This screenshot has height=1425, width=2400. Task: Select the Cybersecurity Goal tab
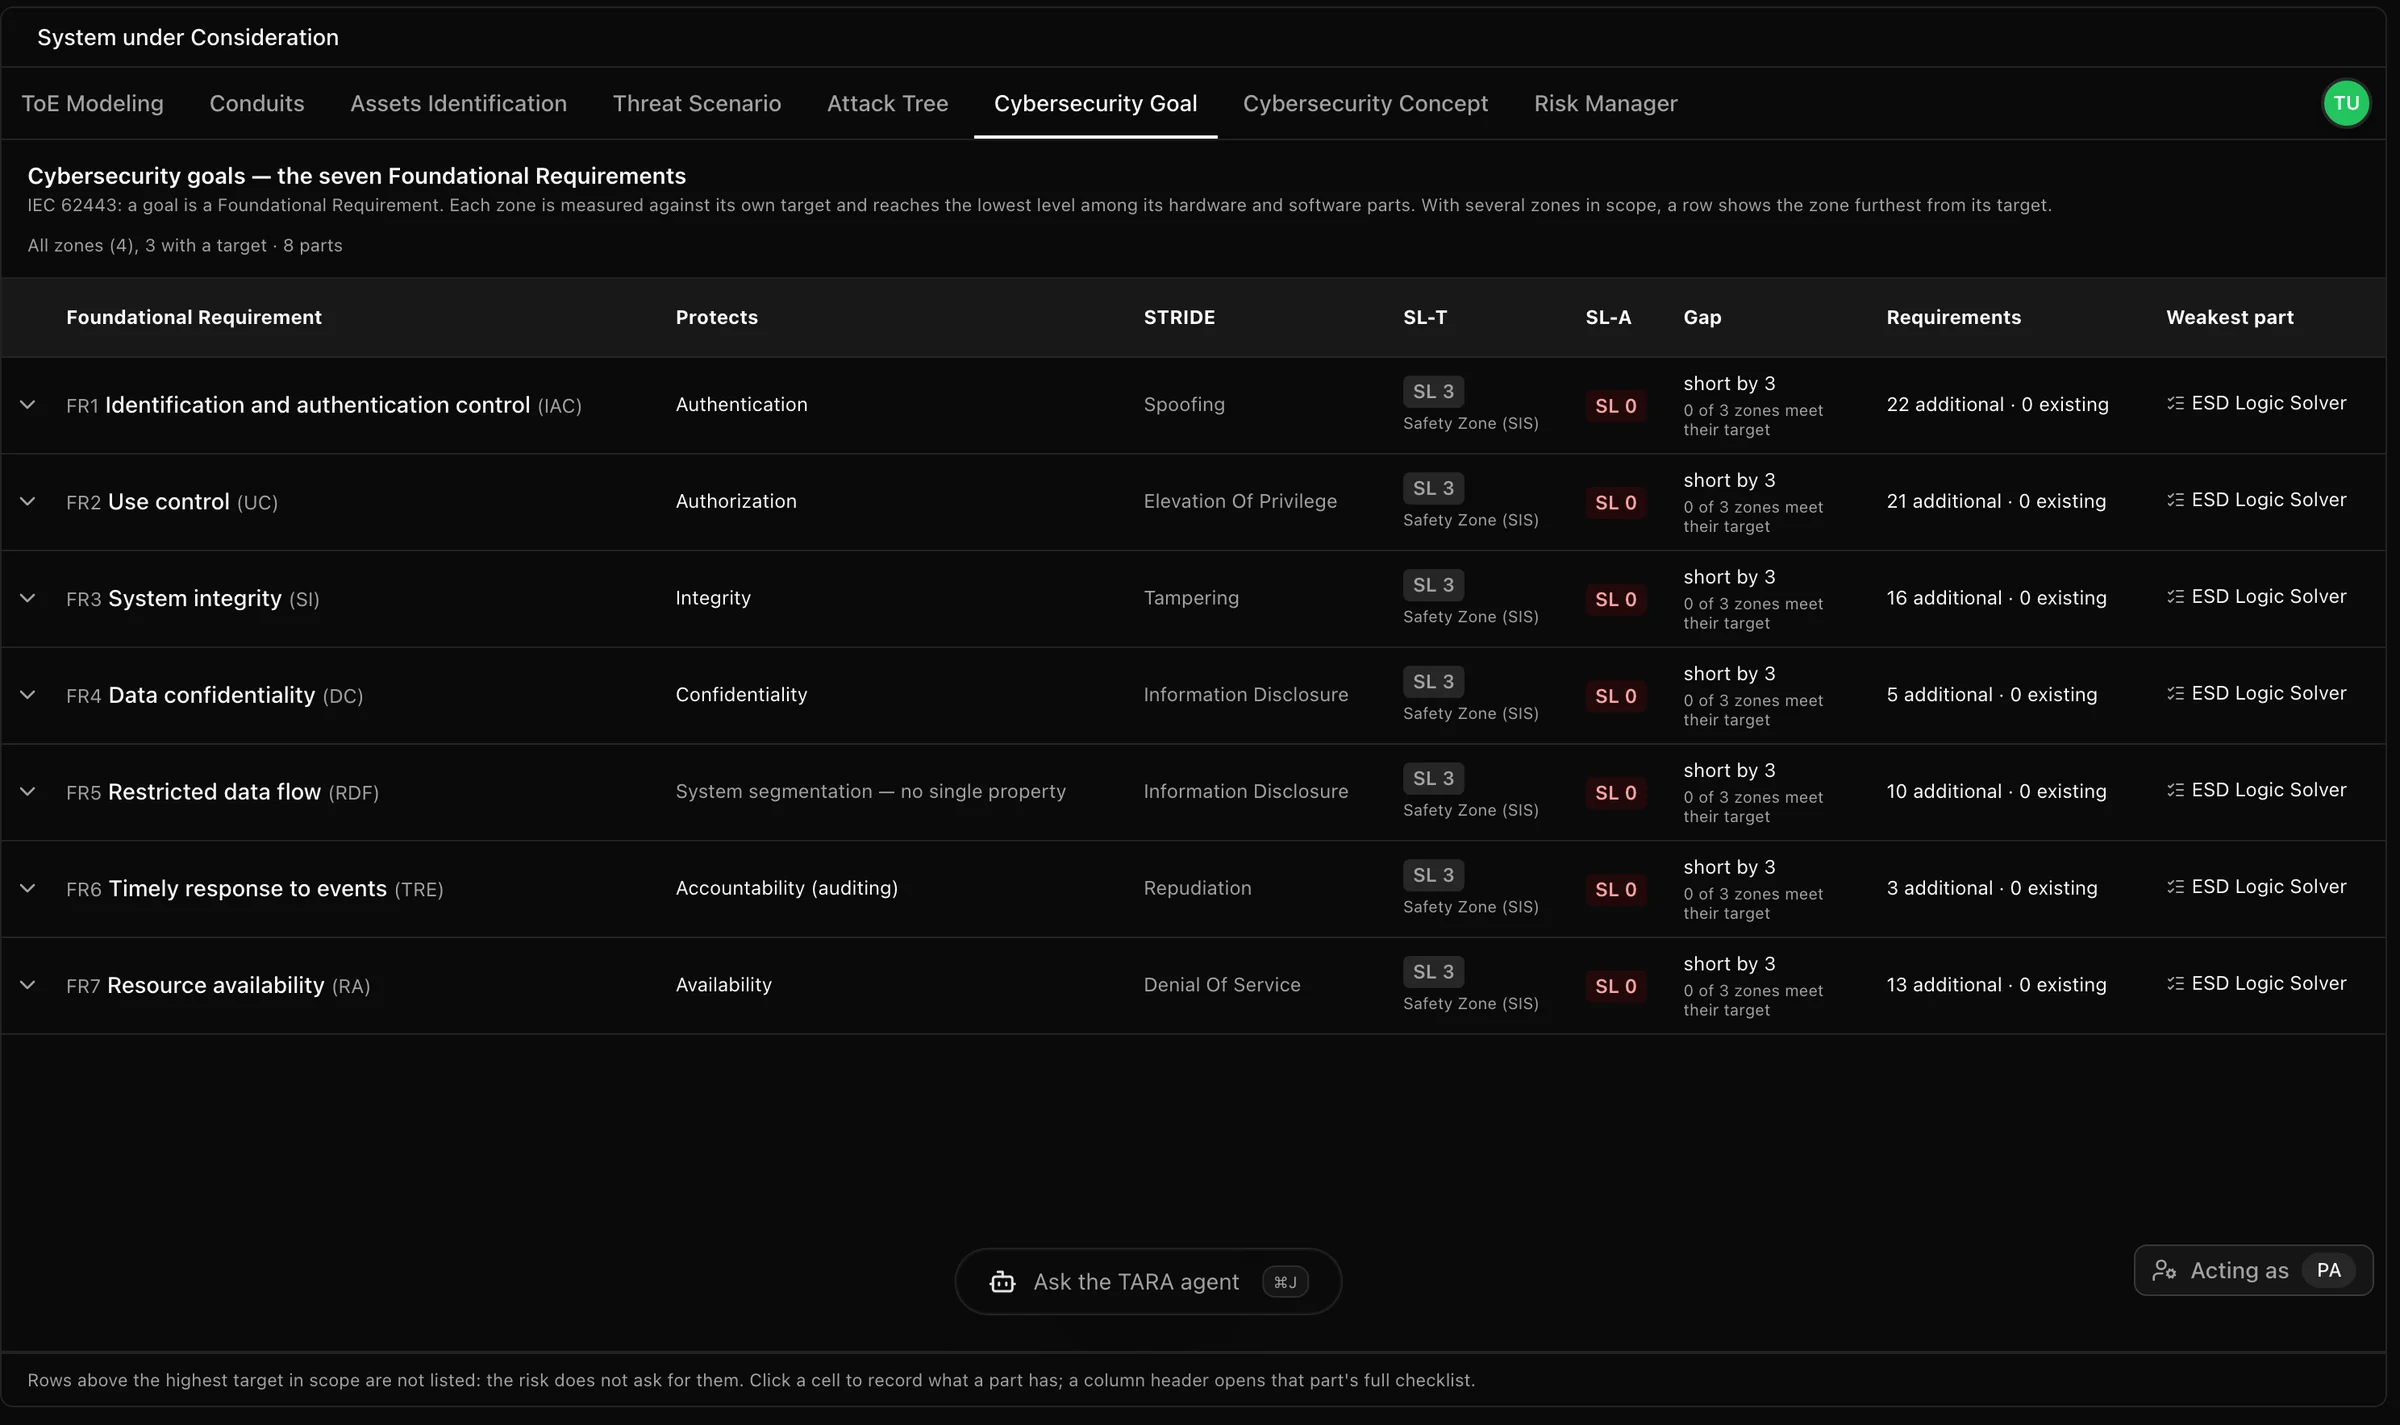coord(1095,103)
